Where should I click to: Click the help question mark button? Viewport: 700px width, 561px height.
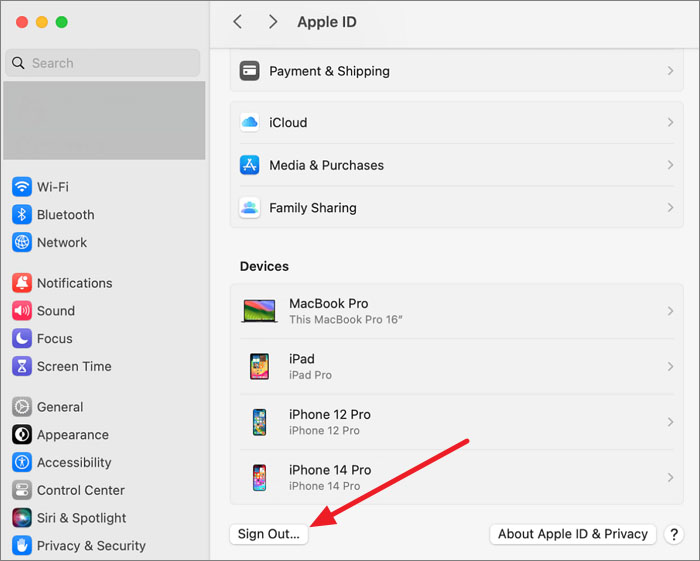point(674,534)
